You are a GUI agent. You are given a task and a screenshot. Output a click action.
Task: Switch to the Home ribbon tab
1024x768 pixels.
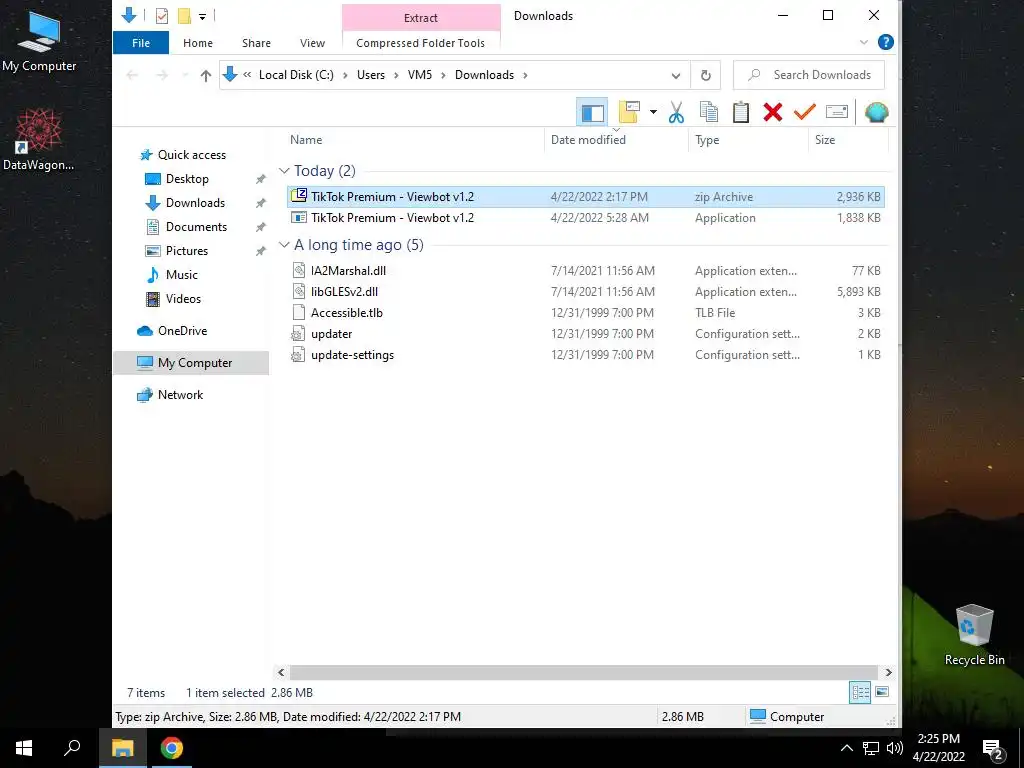tap(198, 43)
